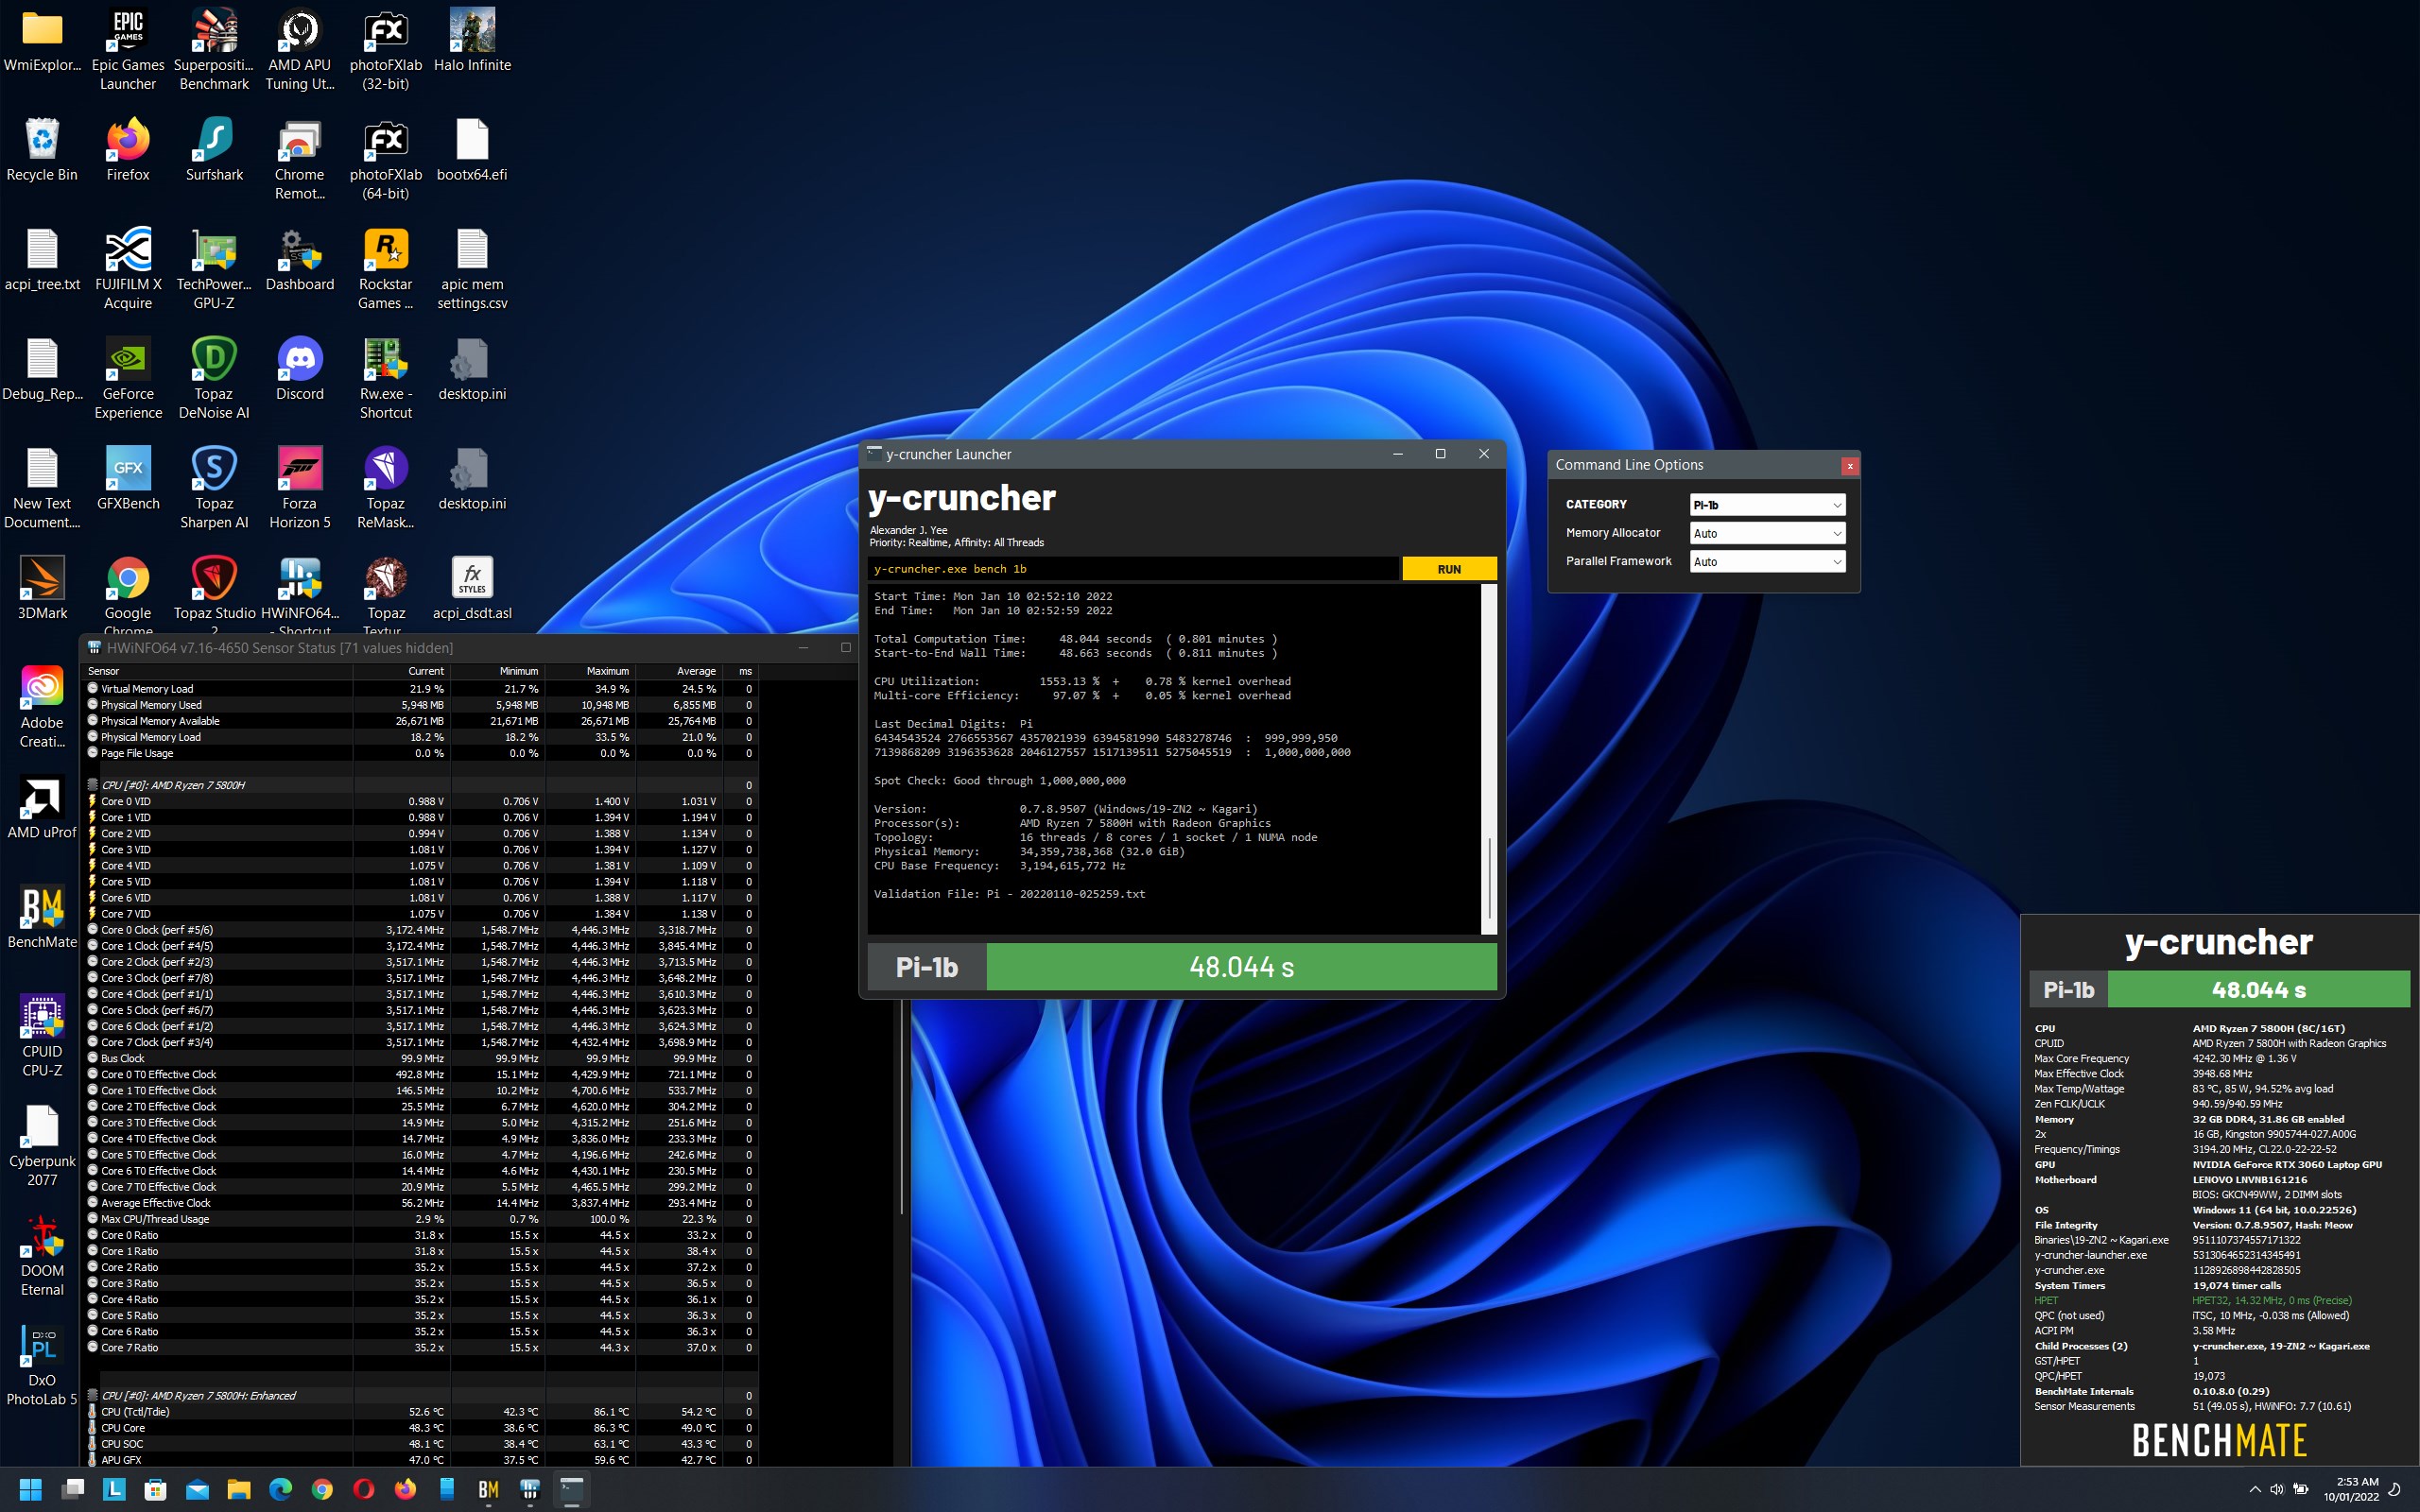
Task: Select the DOOM Eternal desktop icon
Action: pyautogui.click(x=42, y=1256)
